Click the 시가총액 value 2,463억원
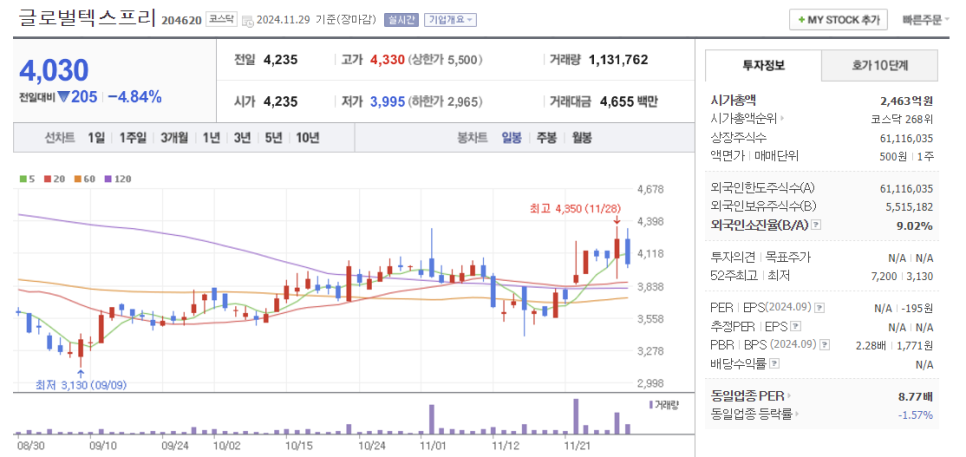The image size is (966, 457). [907, 100]
